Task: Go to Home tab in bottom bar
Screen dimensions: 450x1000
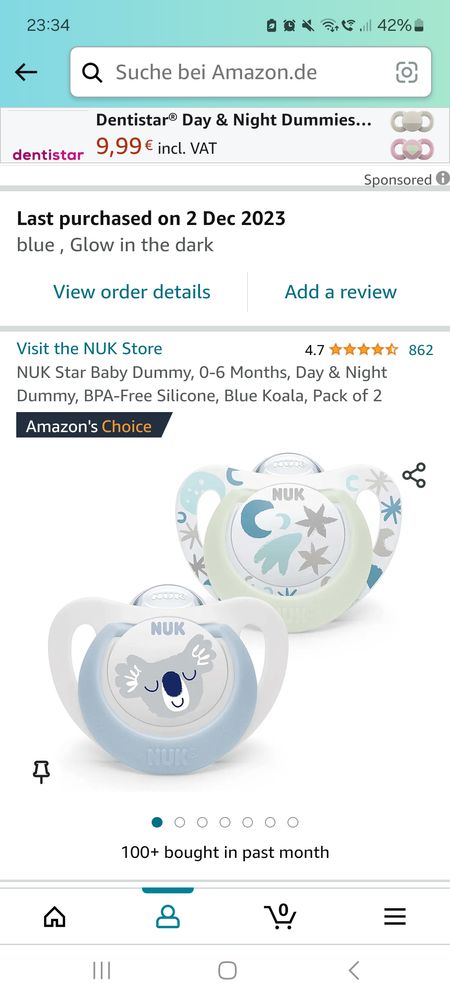Action: [x=55, y=917]
